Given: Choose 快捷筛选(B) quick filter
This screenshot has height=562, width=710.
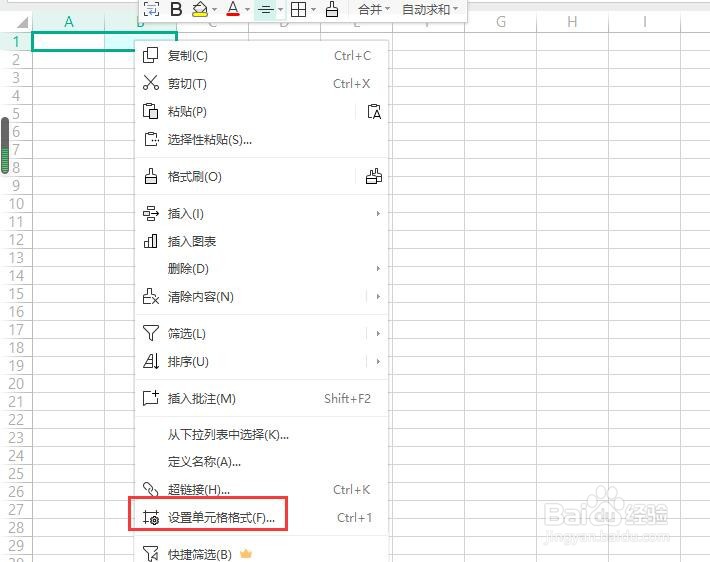Looking at the screenshot, I should coord(262,554).
